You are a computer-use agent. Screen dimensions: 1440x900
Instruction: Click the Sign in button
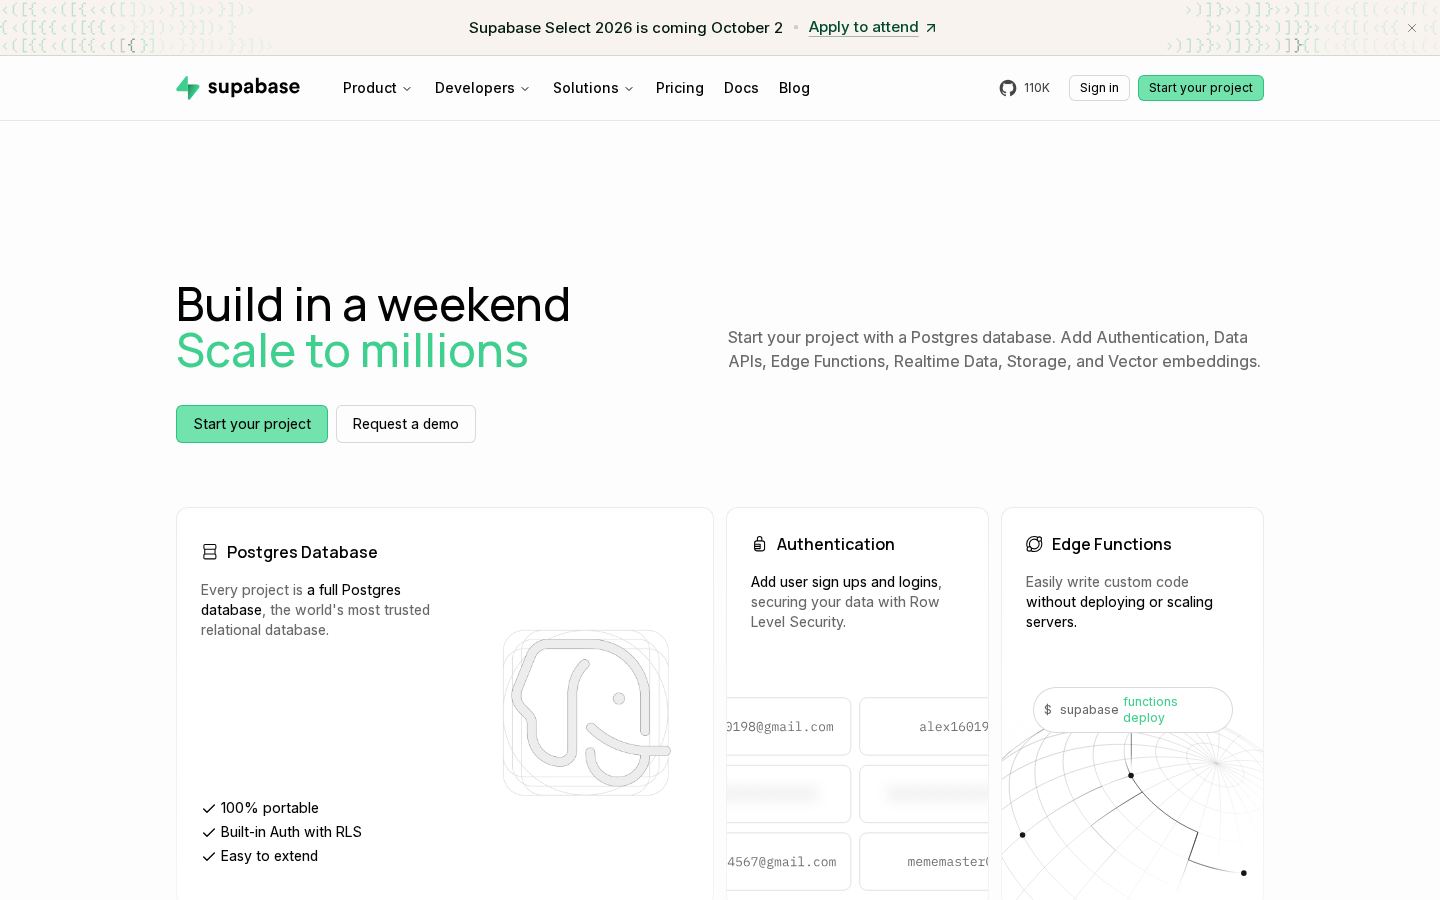1099,88
